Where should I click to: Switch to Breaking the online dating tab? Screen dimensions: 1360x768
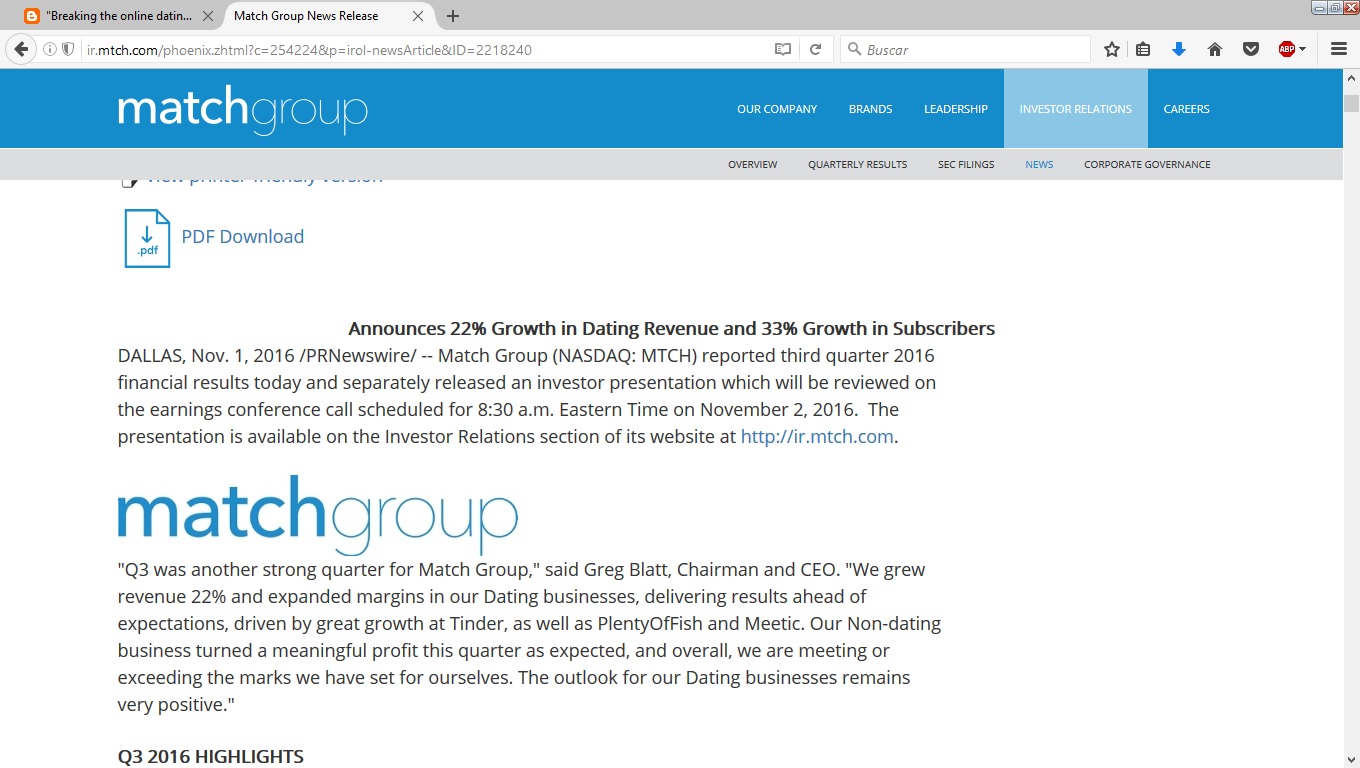tap(119, 16)
